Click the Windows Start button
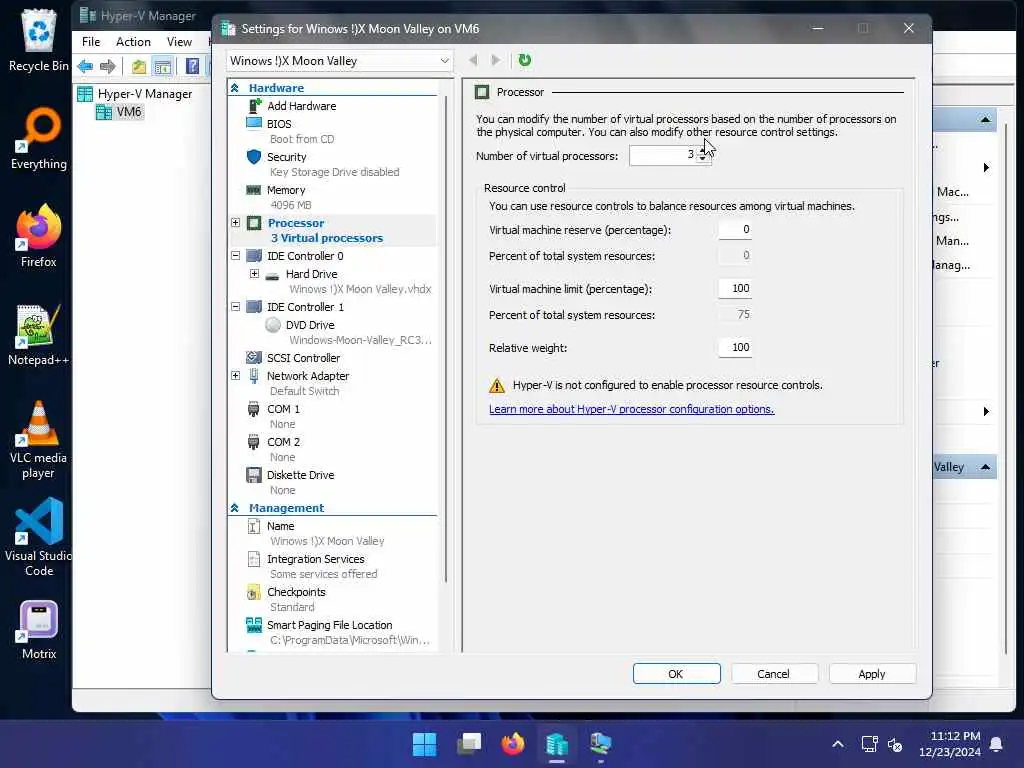The width and height of the screenshot is (1024, 768). (424, 744)
